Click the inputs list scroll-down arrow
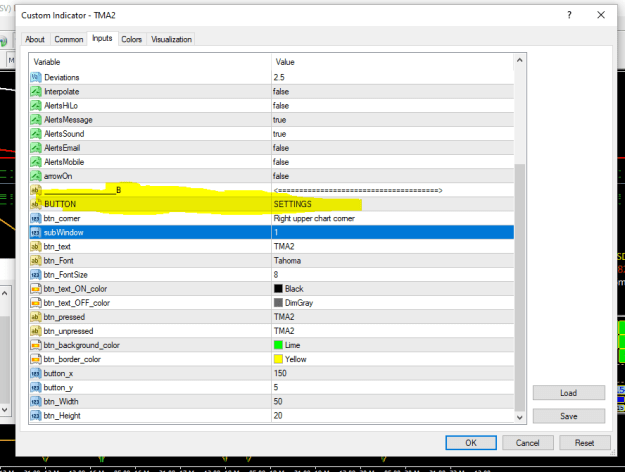Viewport: 625px width, 472px height. 519,417
